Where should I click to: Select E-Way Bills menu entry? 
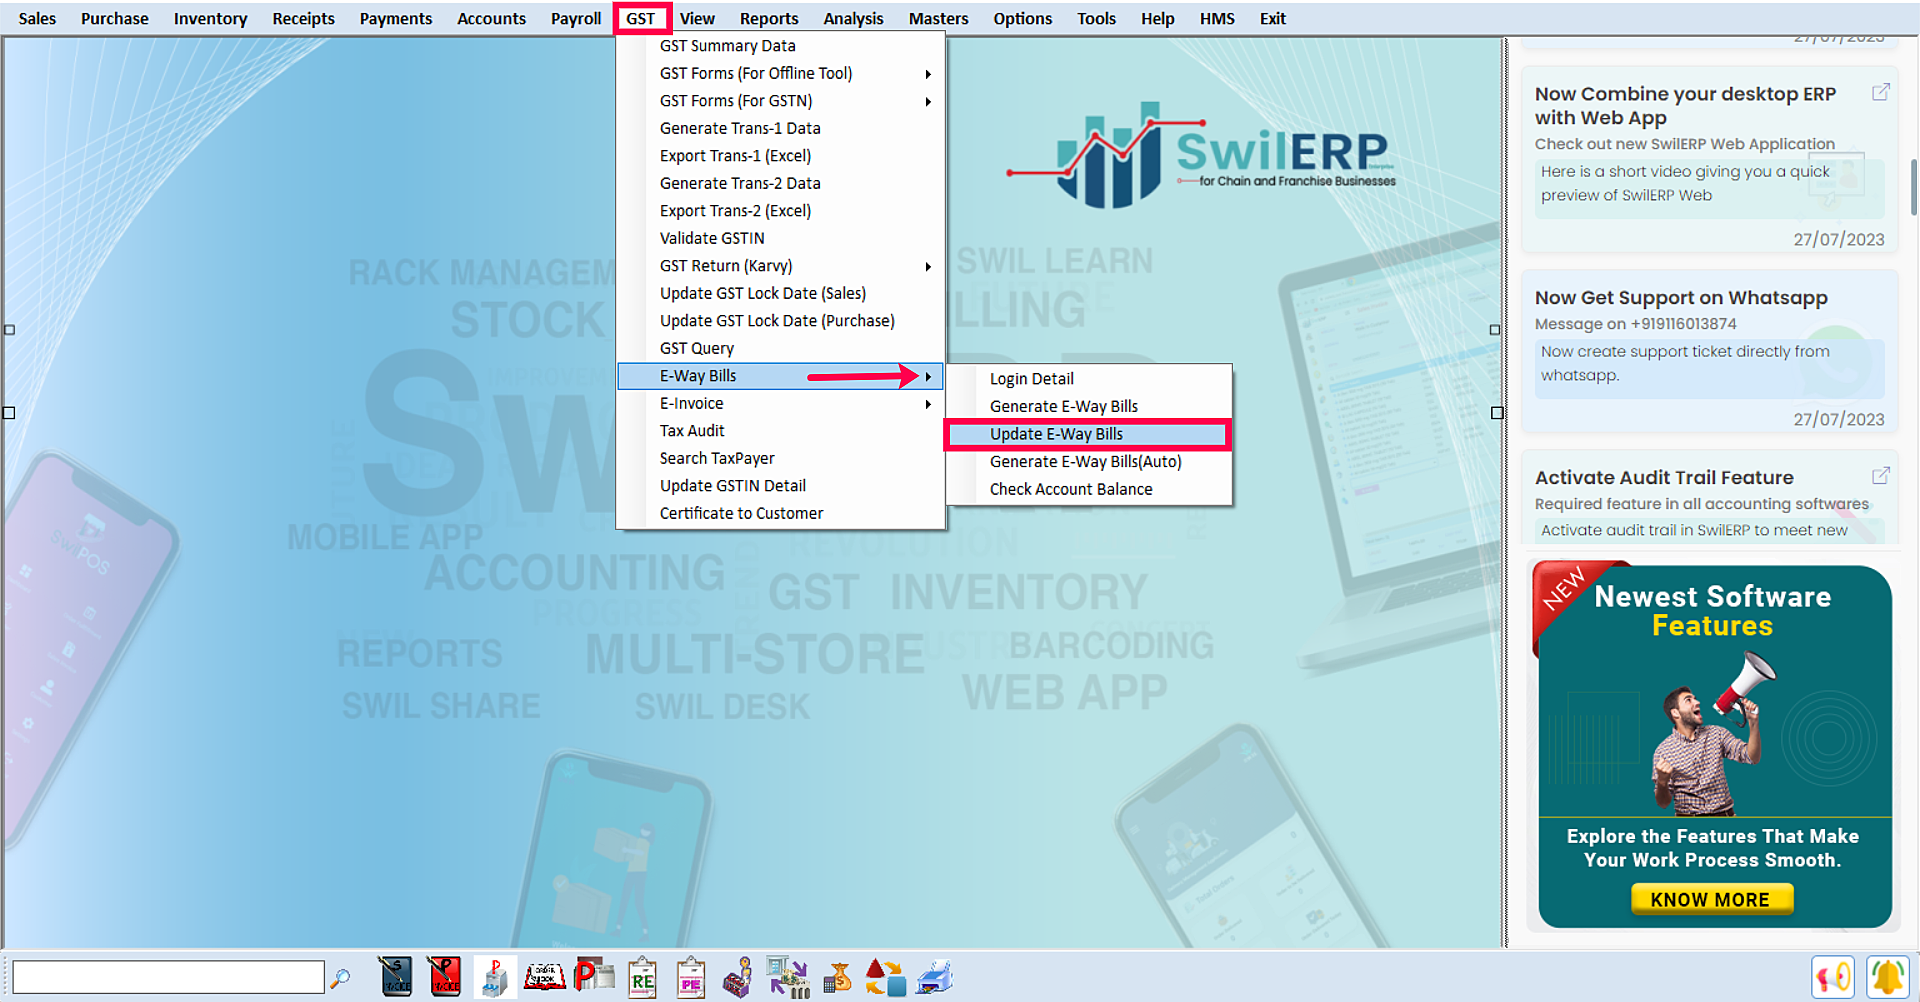[x=780, y=376]
